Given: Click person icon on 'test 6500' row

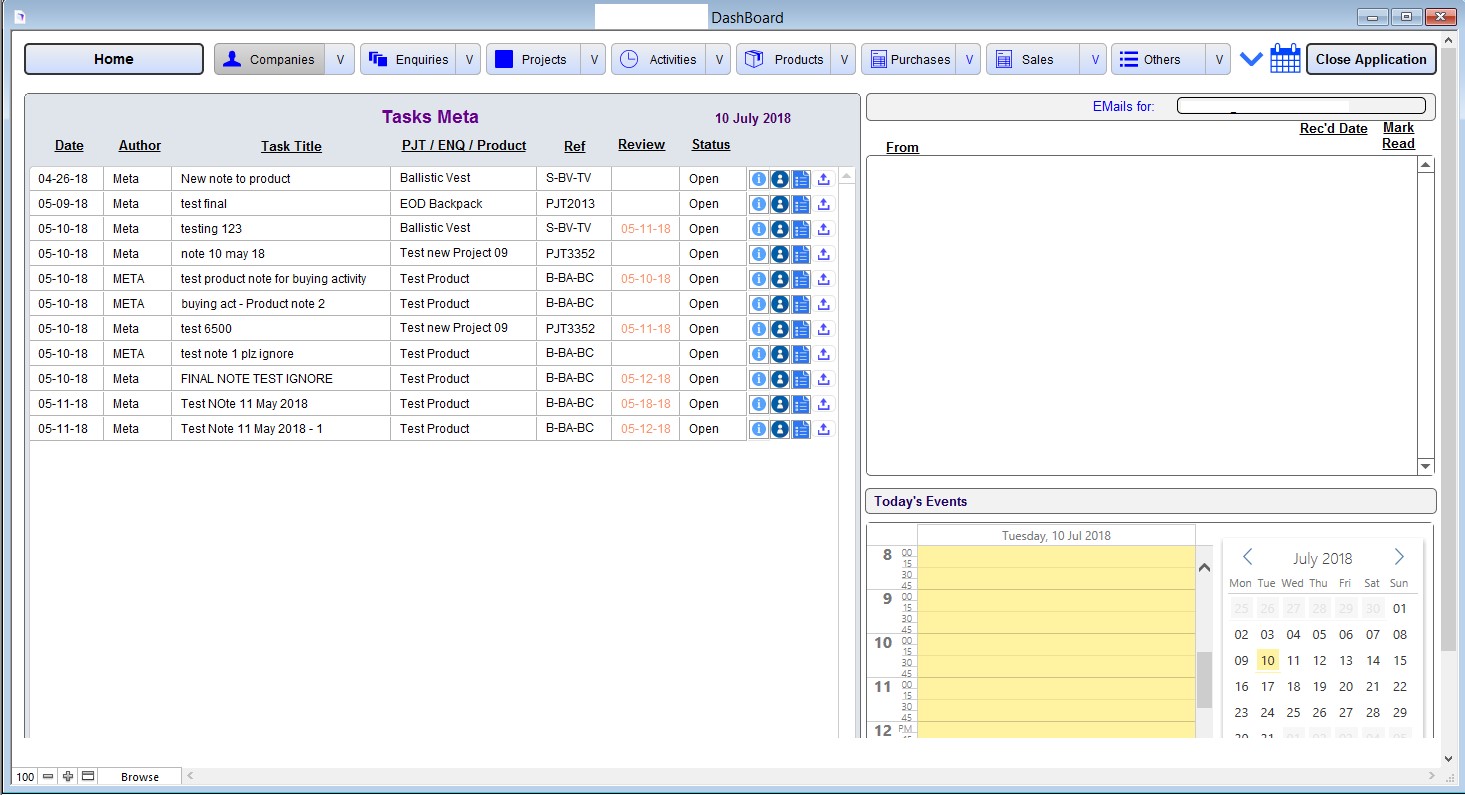Looking at the screenshot, I should [780, 329].
